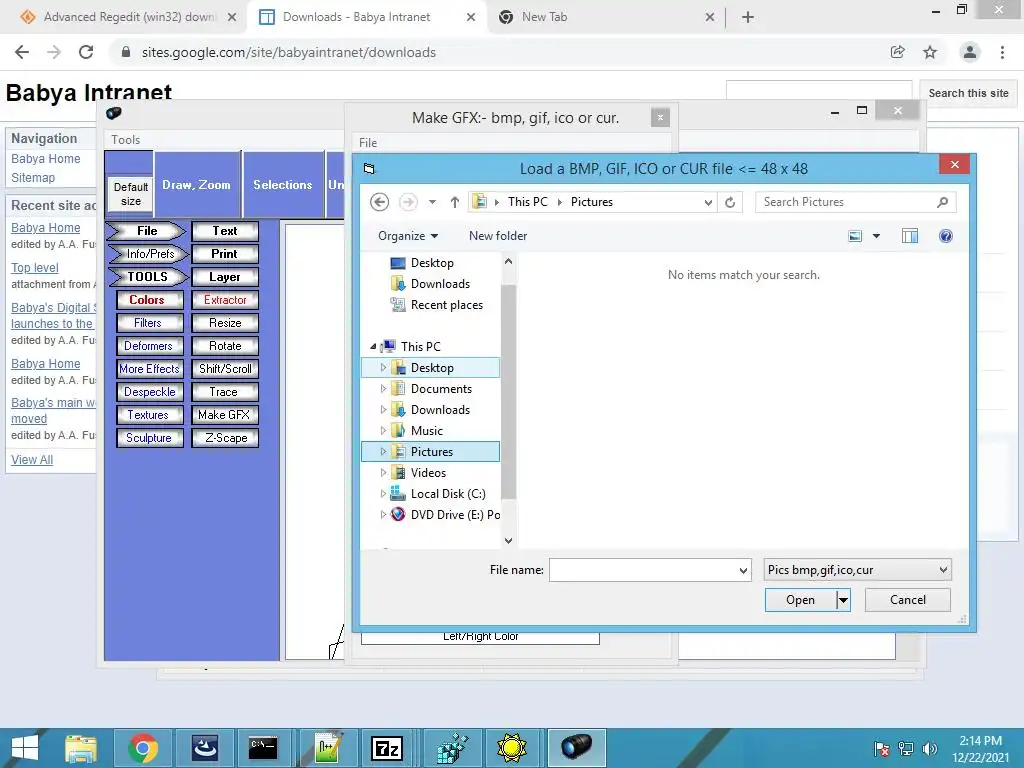Bookmark this page with the star
Screen dimensions: 1024x768
(930, 52)
